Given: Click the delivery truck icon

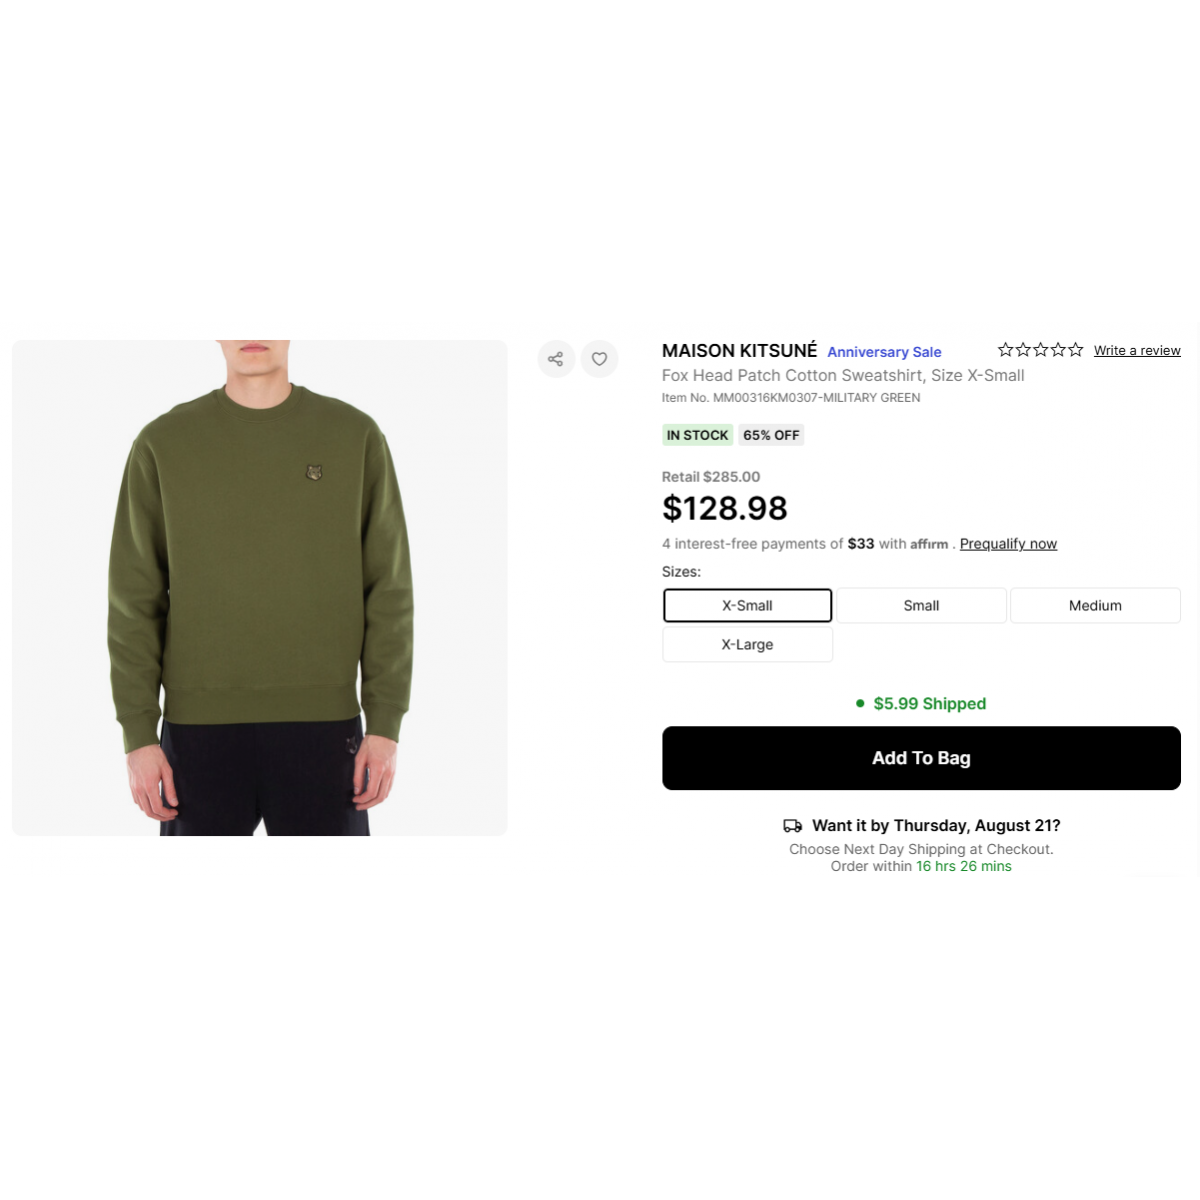Looking at the screenshot, I should click(792, 826).
